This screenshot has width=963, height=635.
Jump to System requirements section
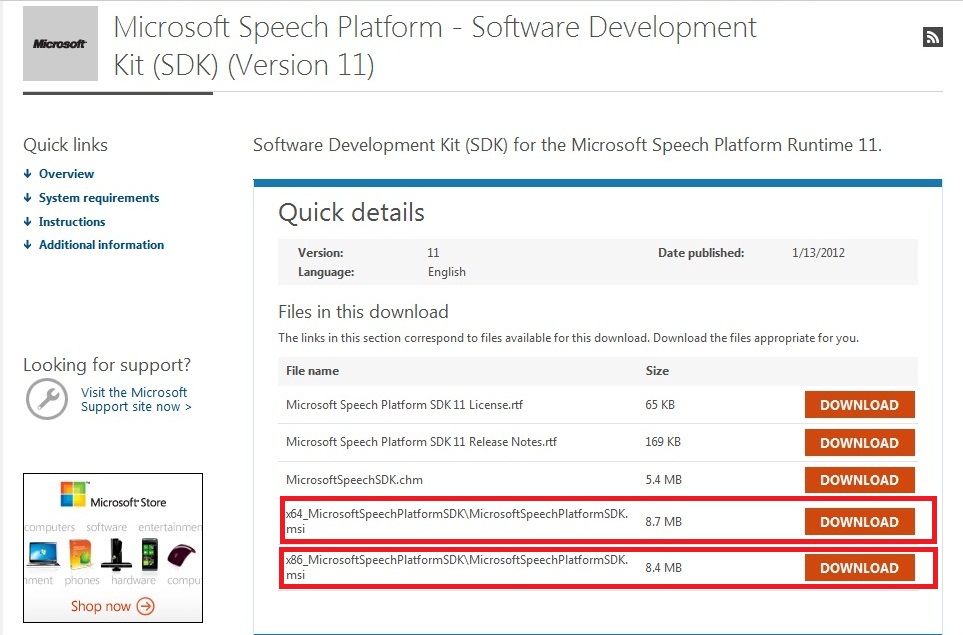[99, 198]
